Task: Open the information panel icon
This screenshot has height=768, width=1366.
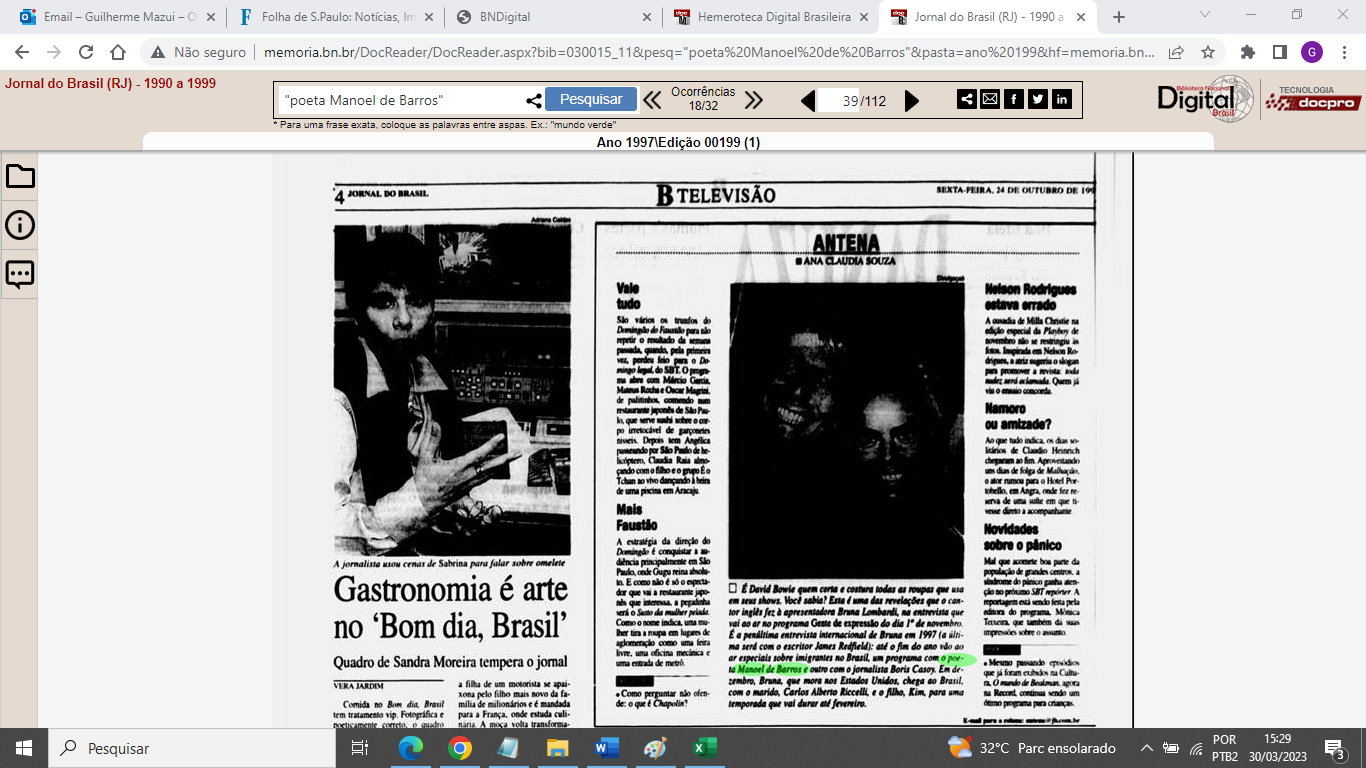Action: click(20, 225)
